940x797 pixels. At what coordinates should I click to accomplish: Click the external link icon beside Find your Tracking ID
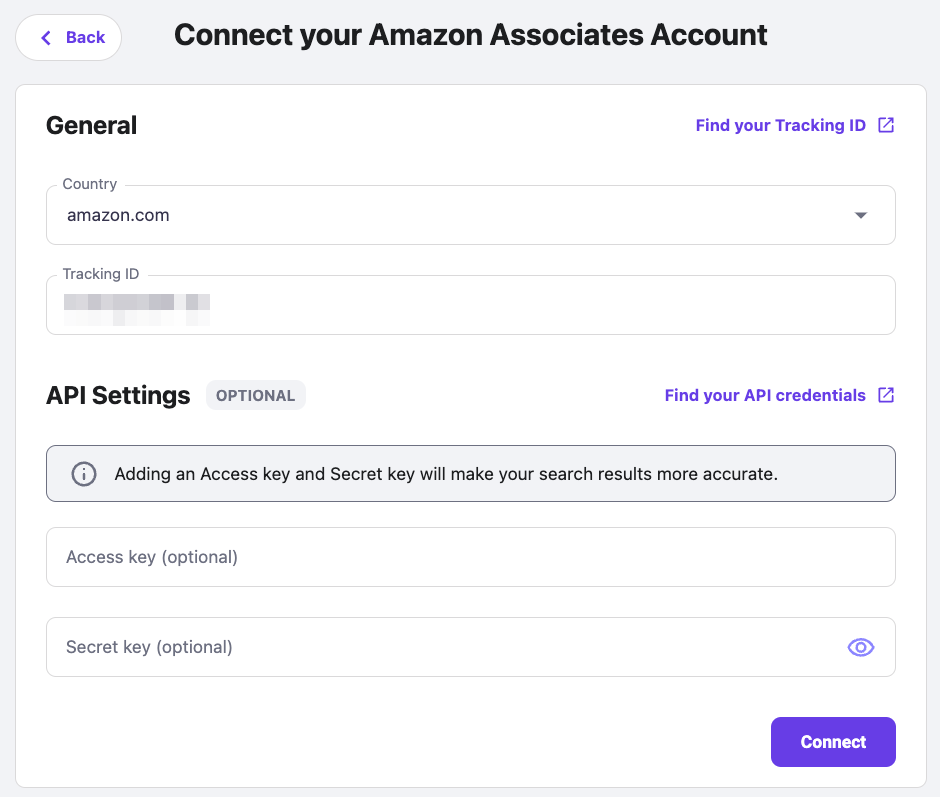coord(886,125)
